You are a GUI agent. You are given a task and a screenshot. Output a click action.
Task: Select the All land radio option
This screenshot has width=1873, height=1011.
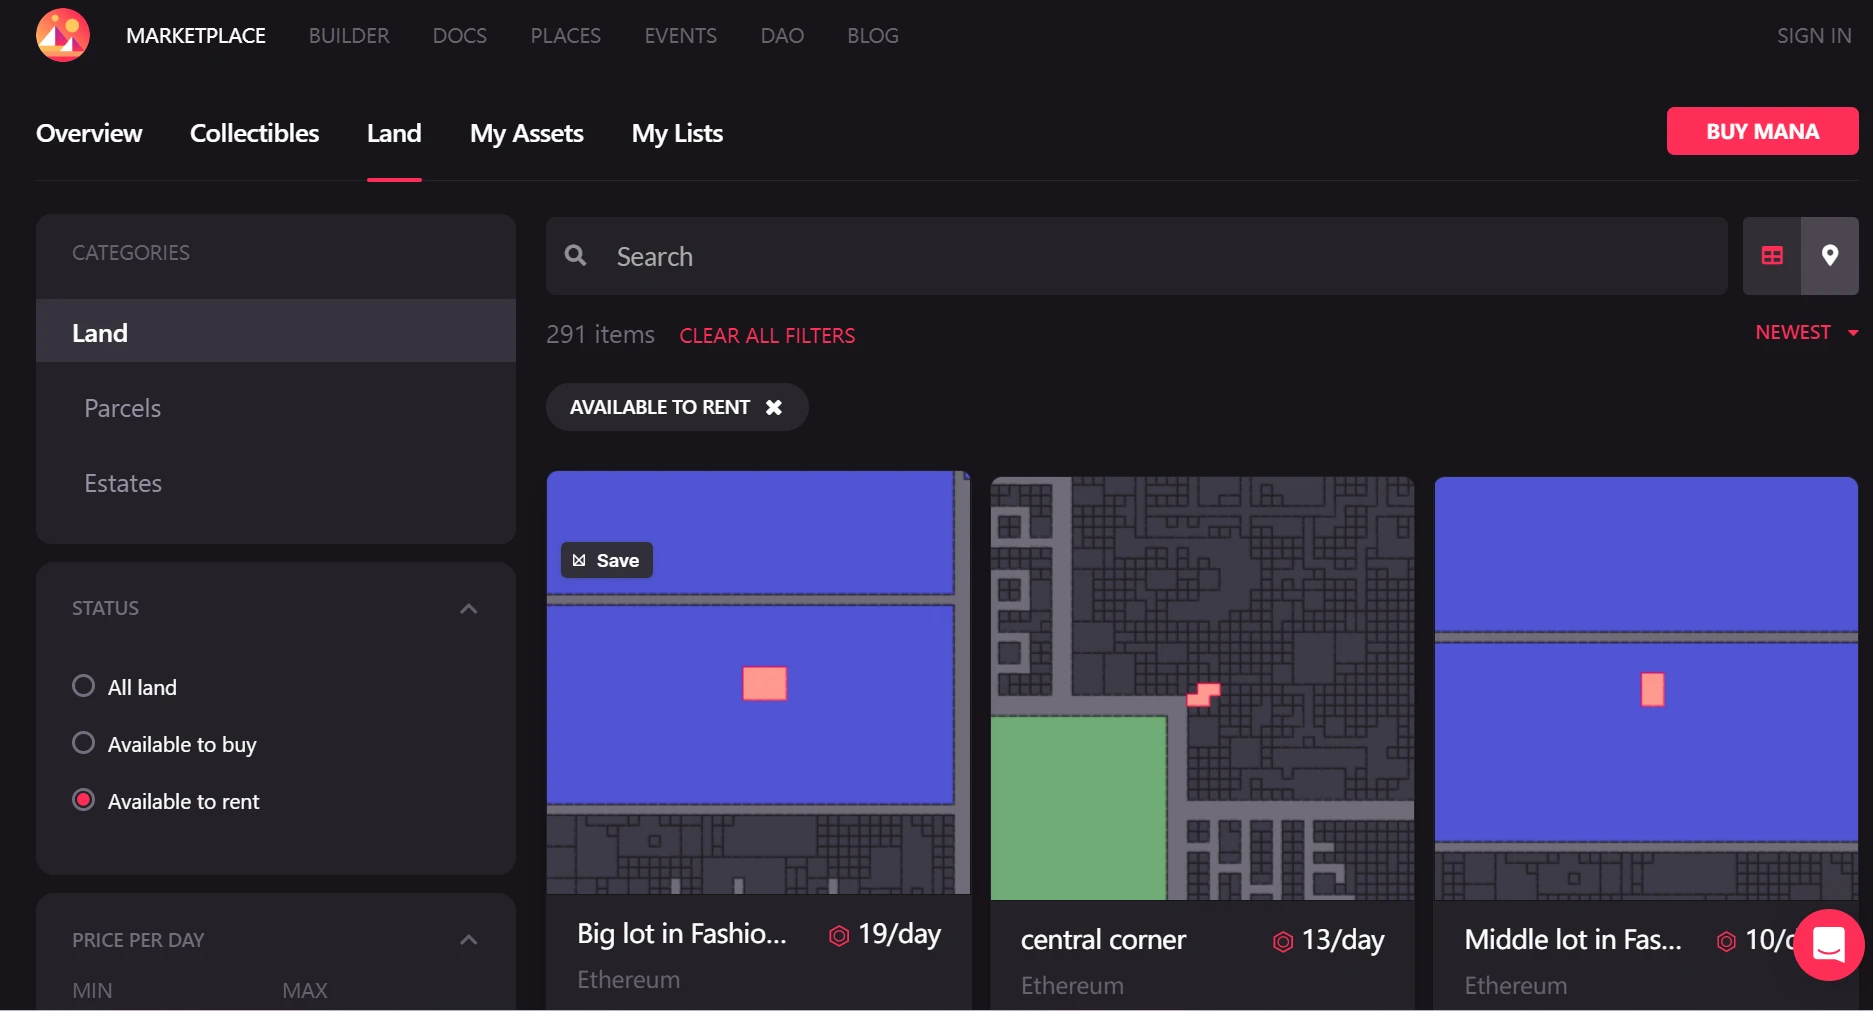84,686
